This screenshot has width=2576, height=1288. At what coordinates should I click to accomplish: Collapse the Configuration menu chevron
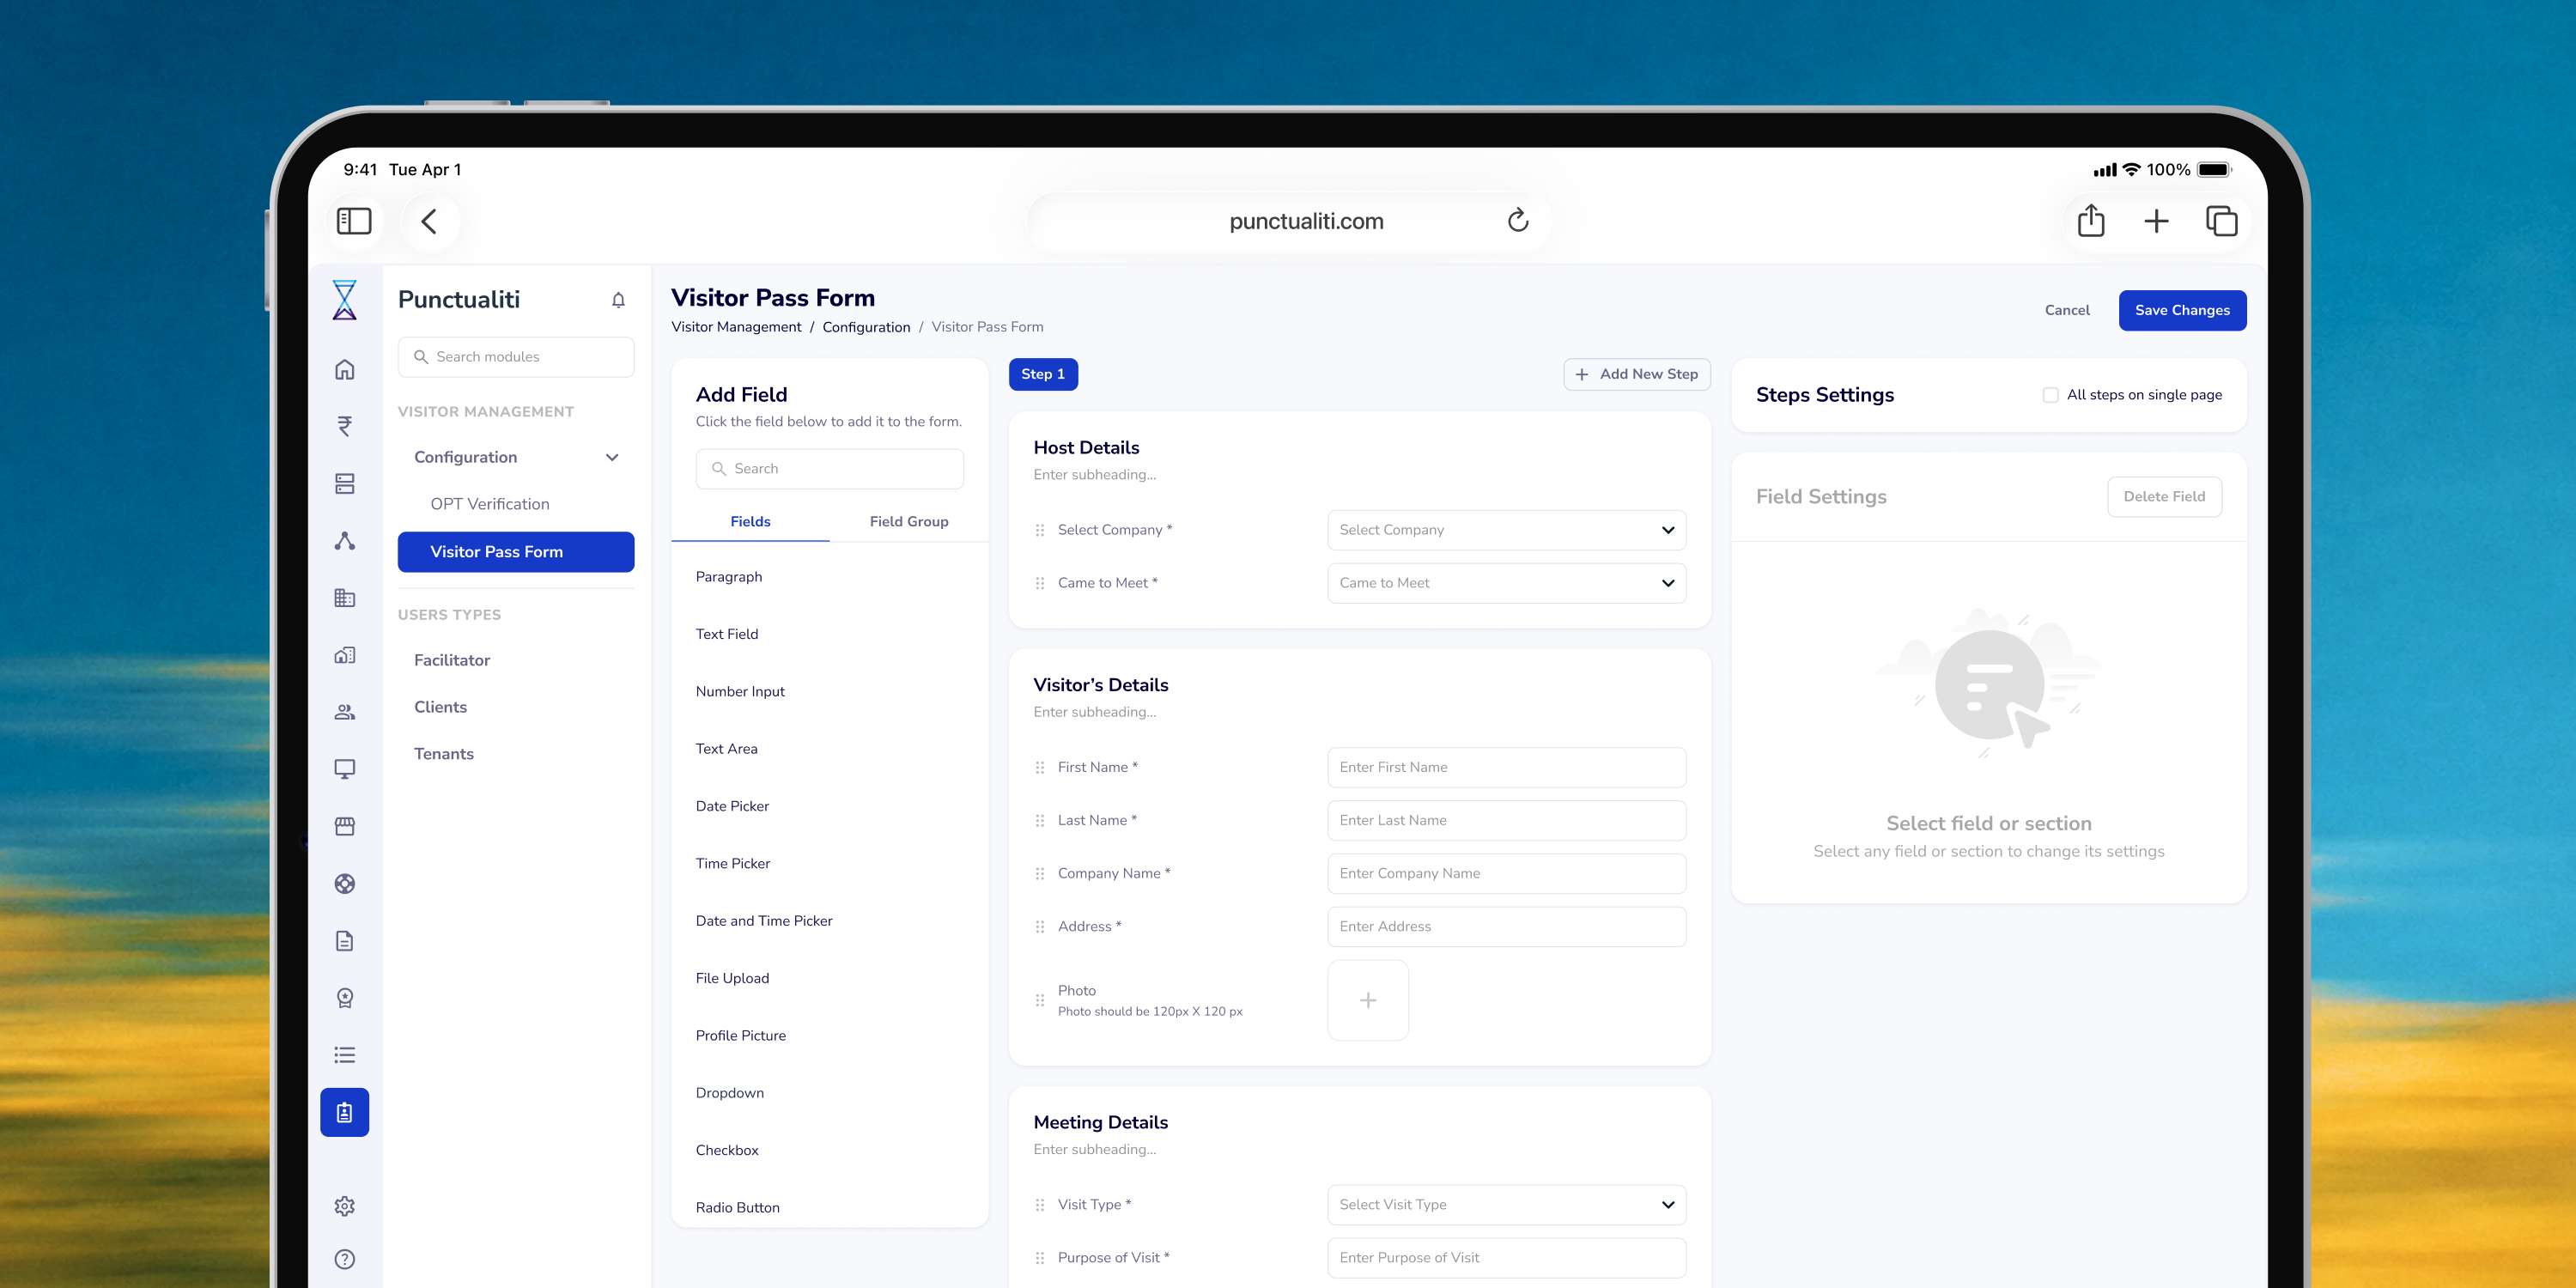coord(612,457)
